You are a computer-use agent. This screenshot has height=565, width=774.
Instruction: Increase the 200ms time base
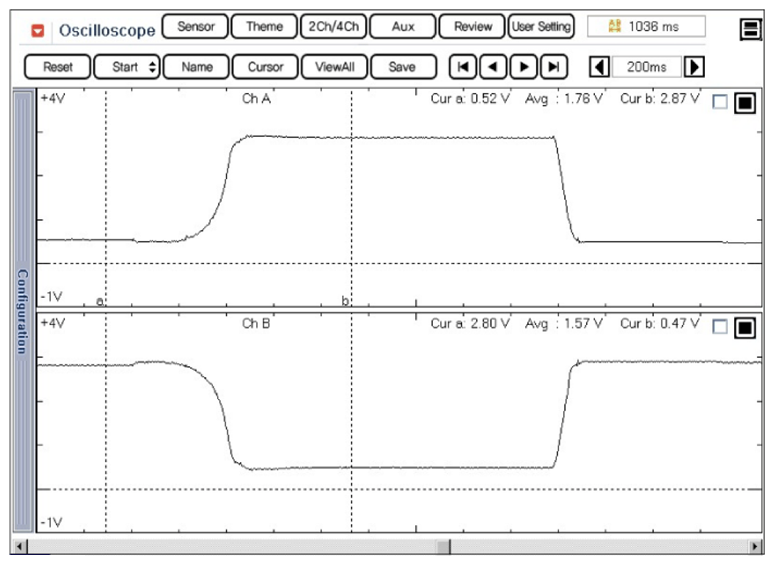click(x=695, y=67)
